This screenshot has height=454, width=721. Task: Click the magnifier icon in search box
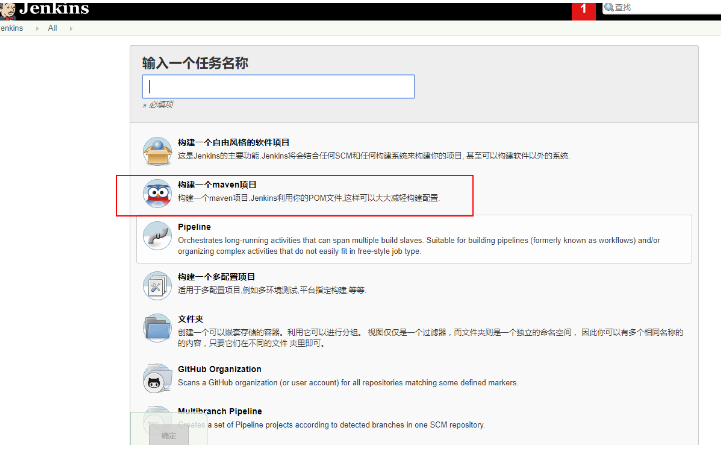pos(609,7)
